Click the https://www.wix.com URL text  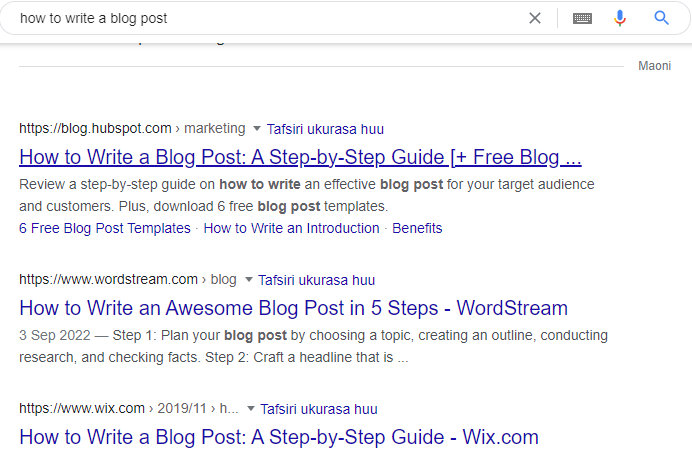click(82, 408)
